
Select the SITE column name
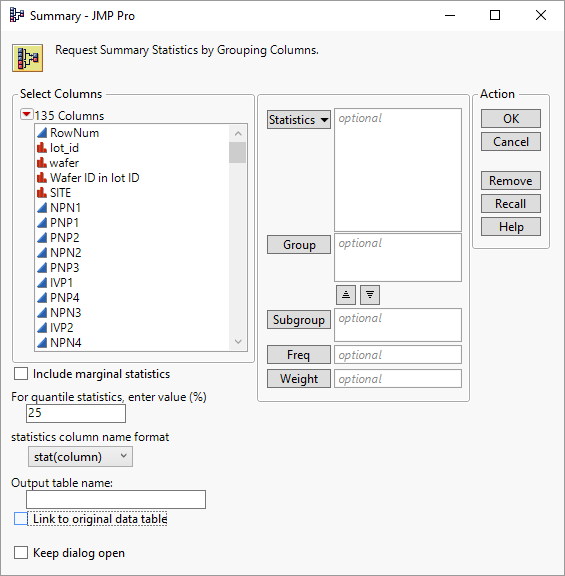pos(61,193)
